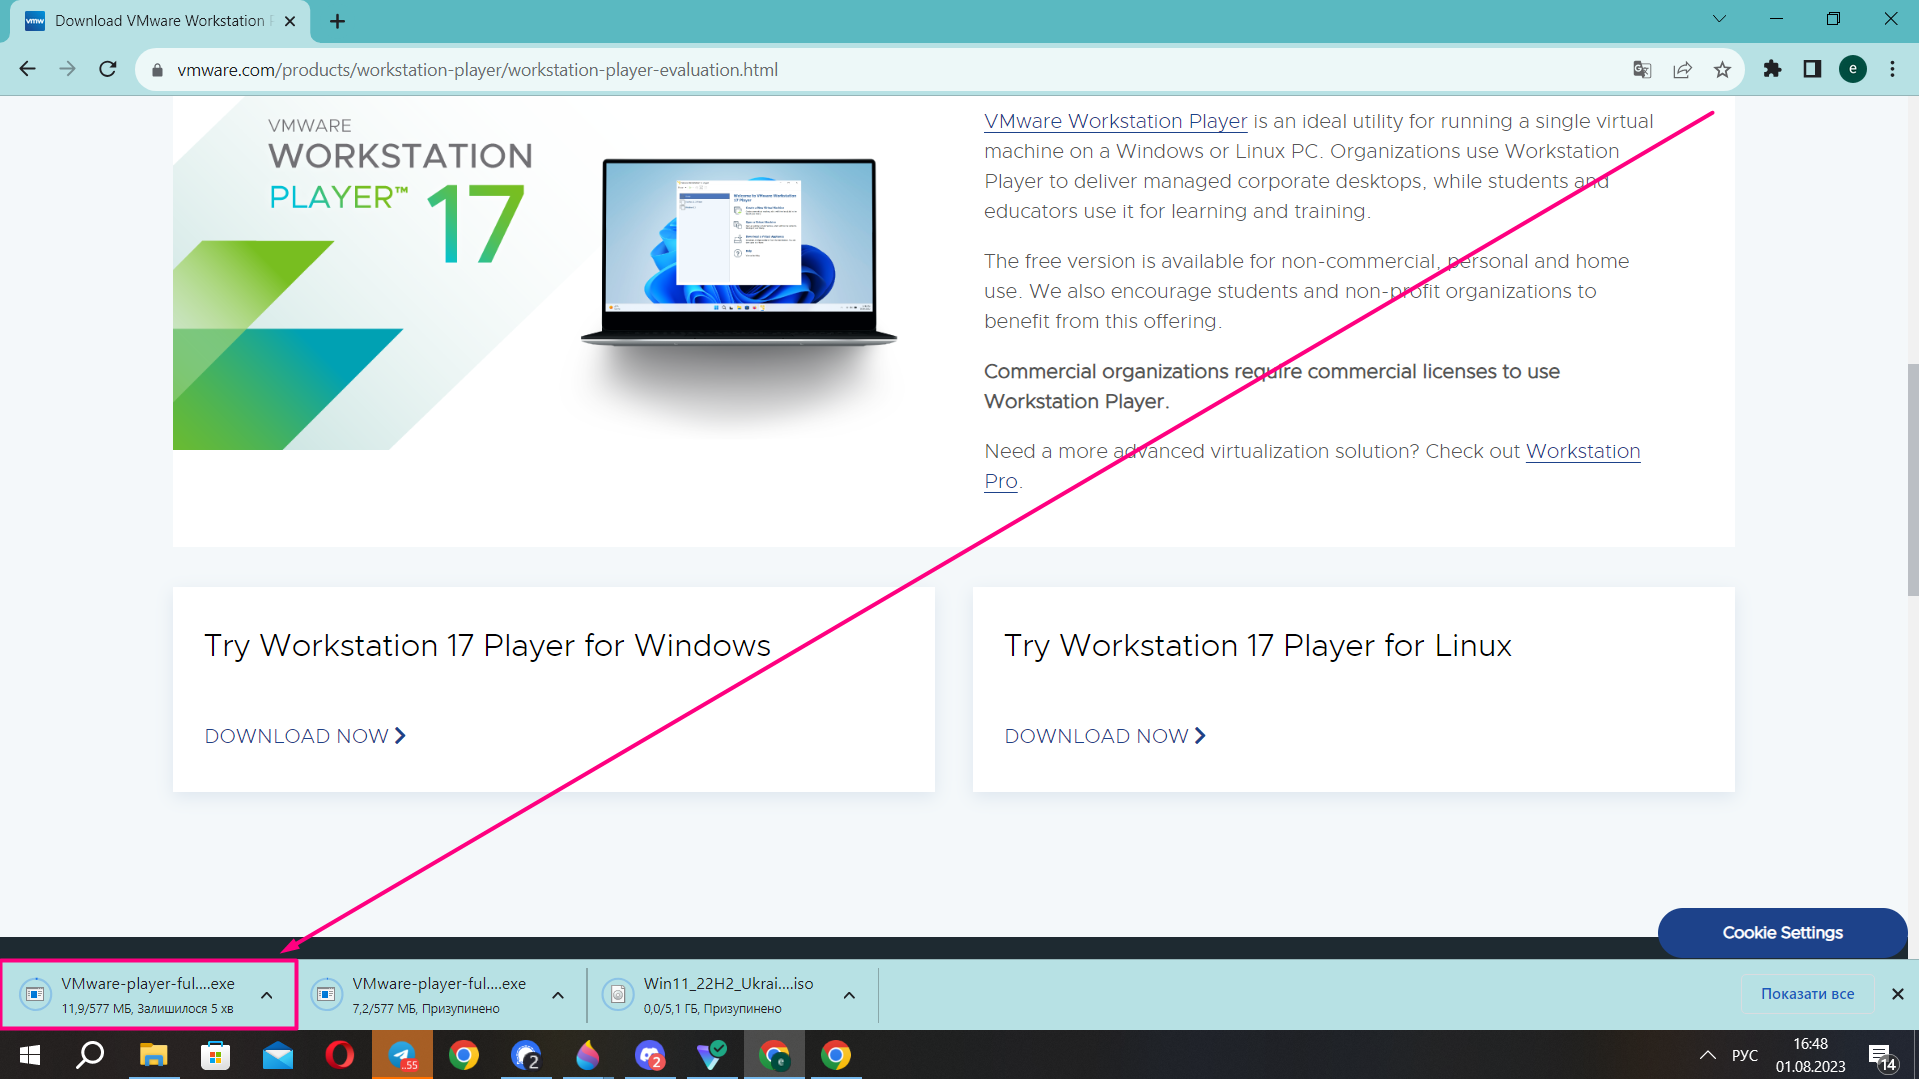
Task: Toggle the Chrome side panel
Action: point(1812,69)
